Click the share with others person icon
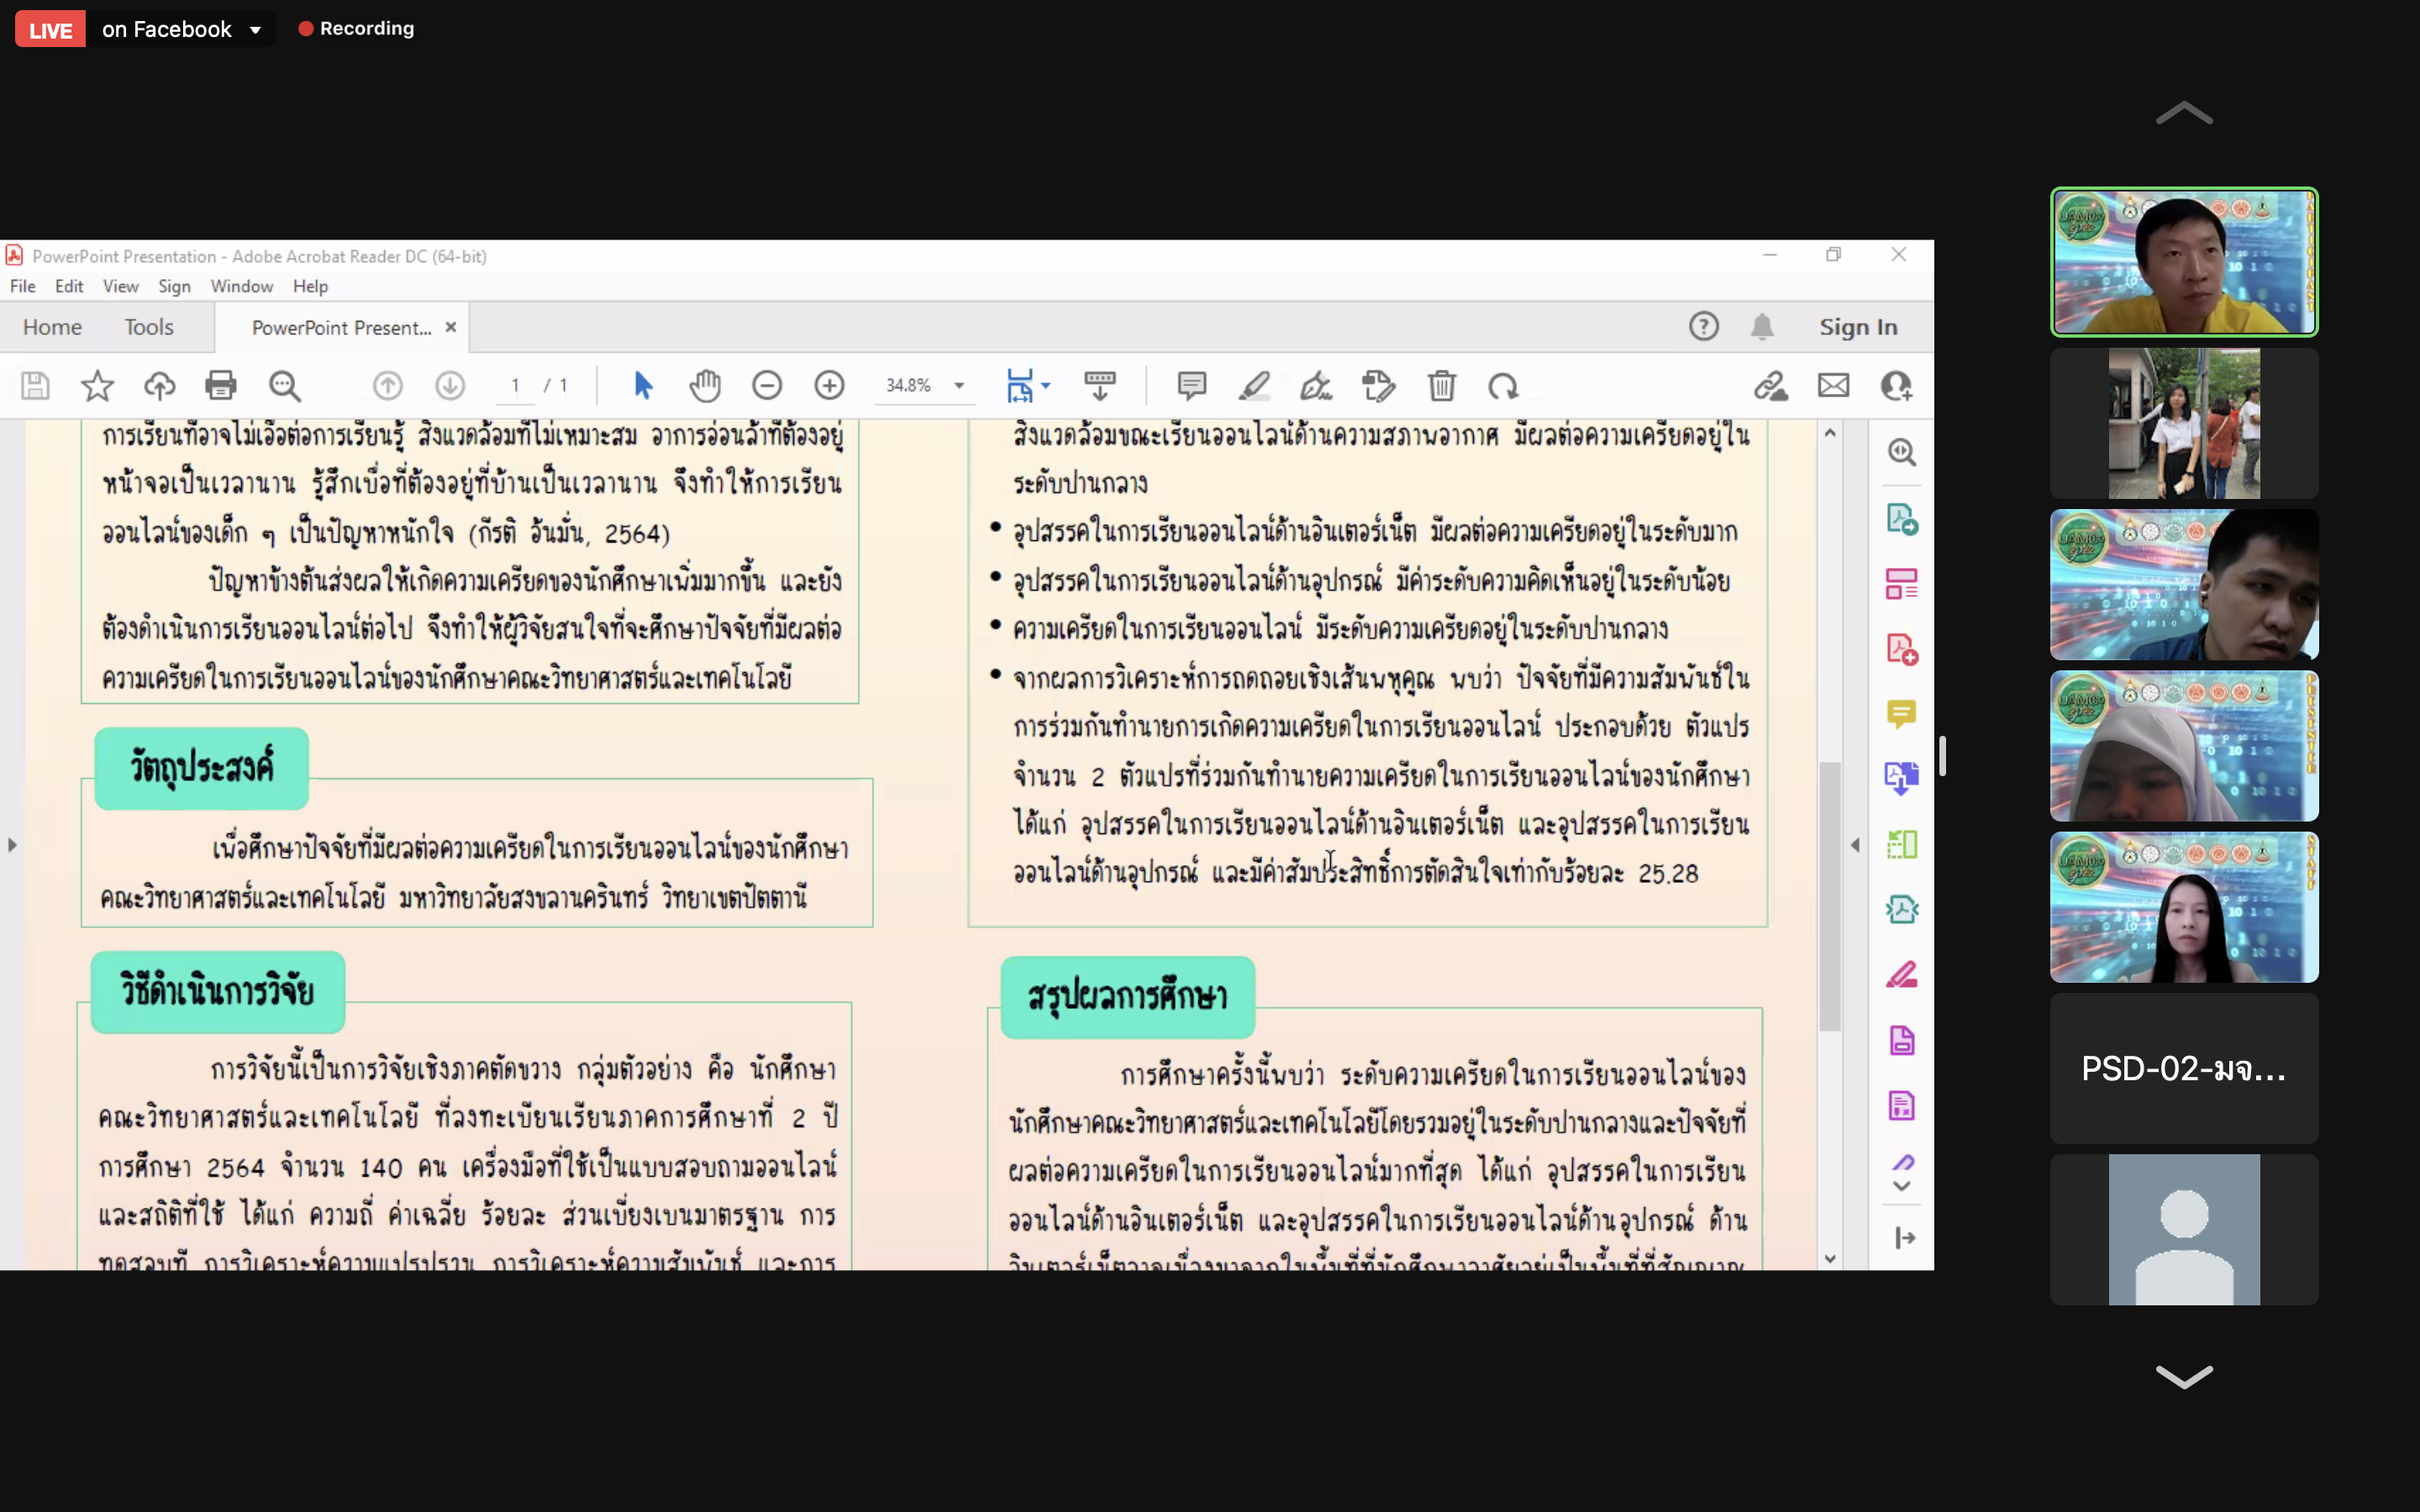 coord(1896,386)
